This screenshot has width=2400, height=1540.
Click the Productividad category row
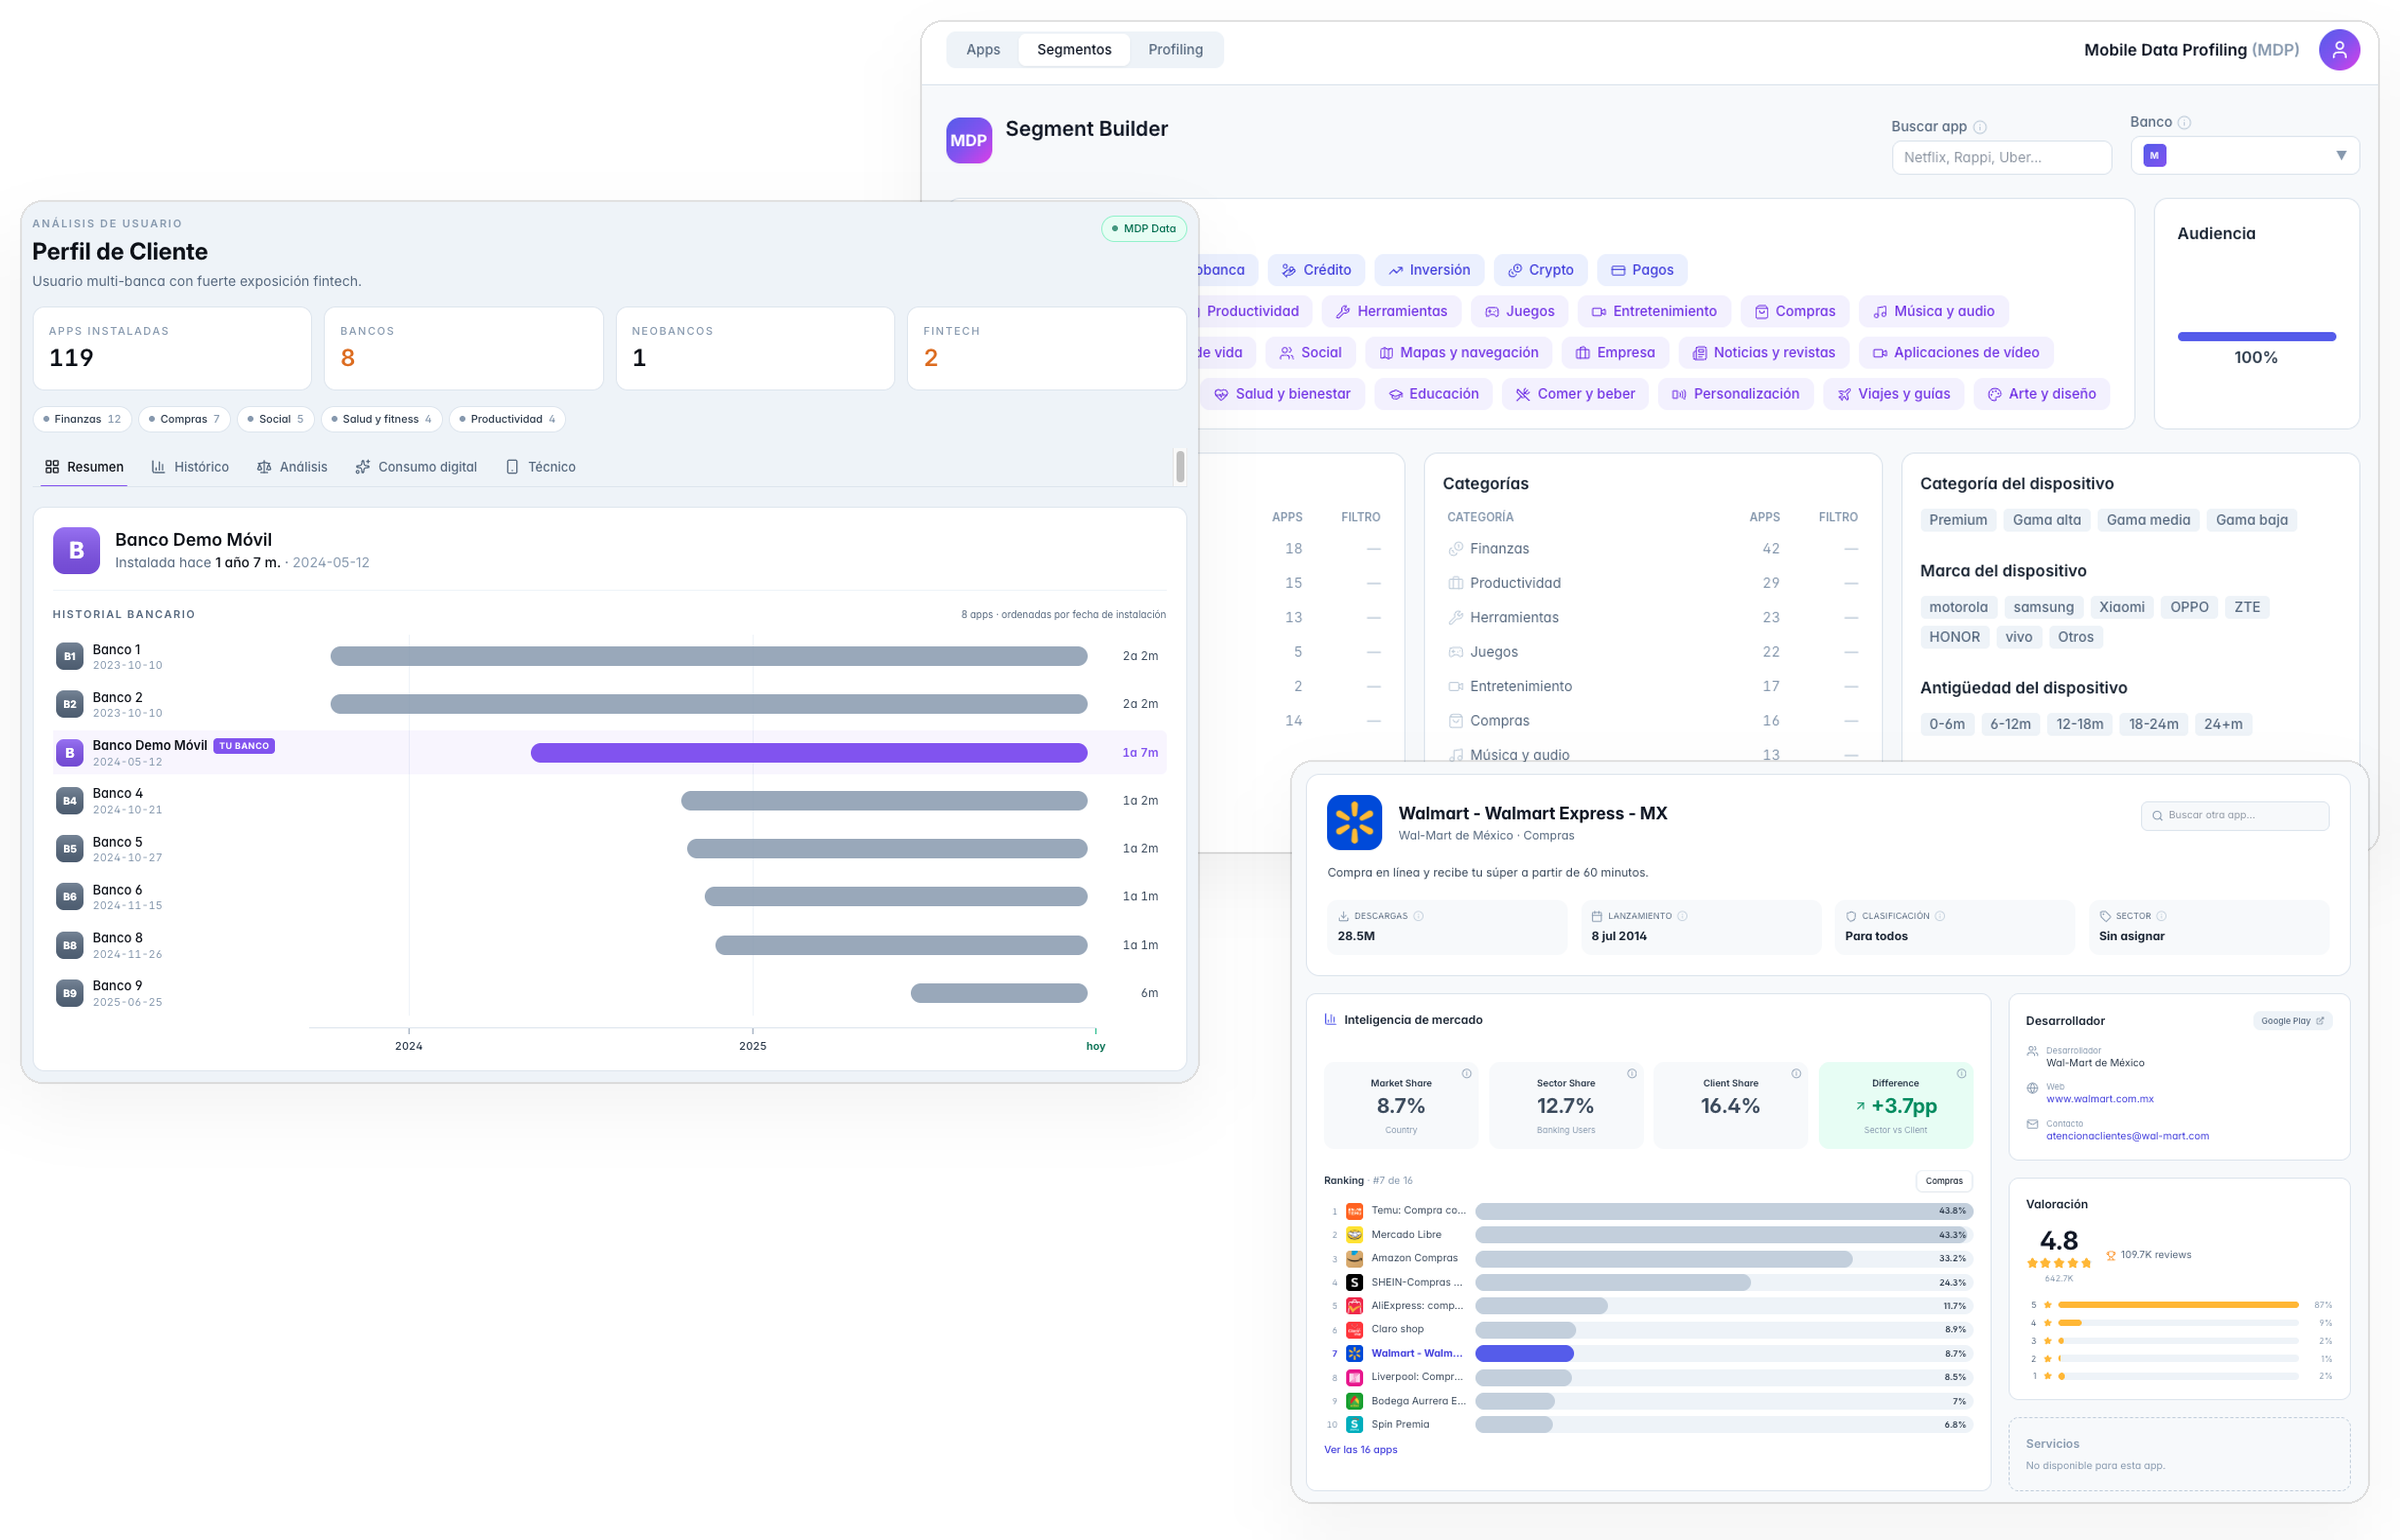point(1652,583)
